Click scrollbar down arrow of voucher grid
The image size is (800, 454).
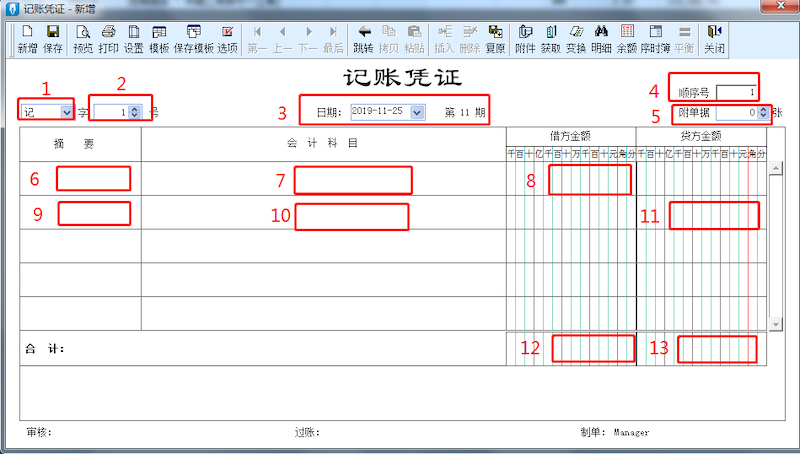click(776, 324)
